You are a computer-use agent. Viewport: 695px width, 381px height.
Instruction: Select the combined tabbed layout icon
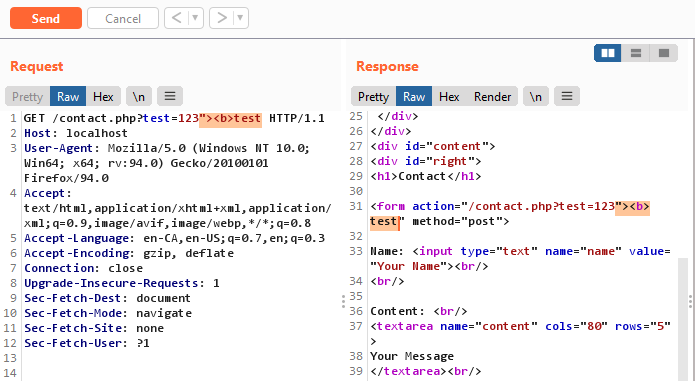click(x=664, y=53)
